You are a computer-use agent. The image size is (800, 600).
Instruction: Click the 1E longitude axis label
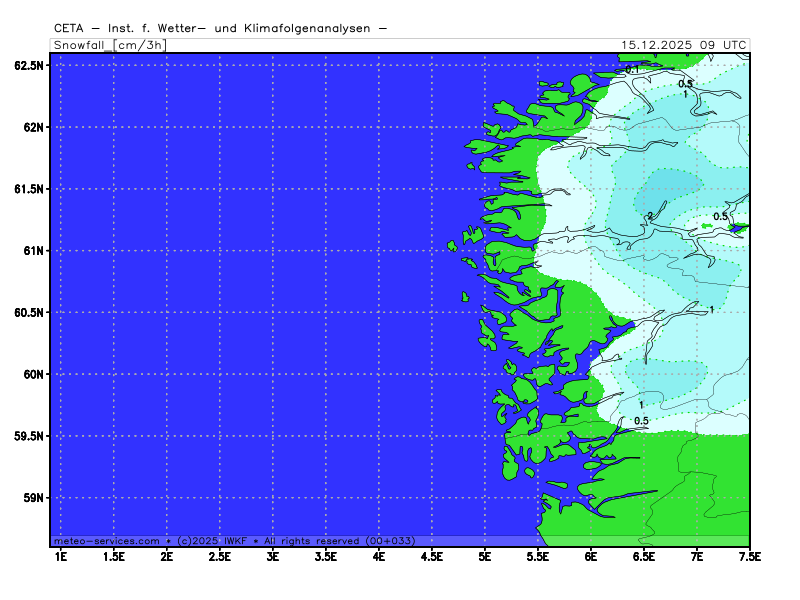[x=60, y=555]
